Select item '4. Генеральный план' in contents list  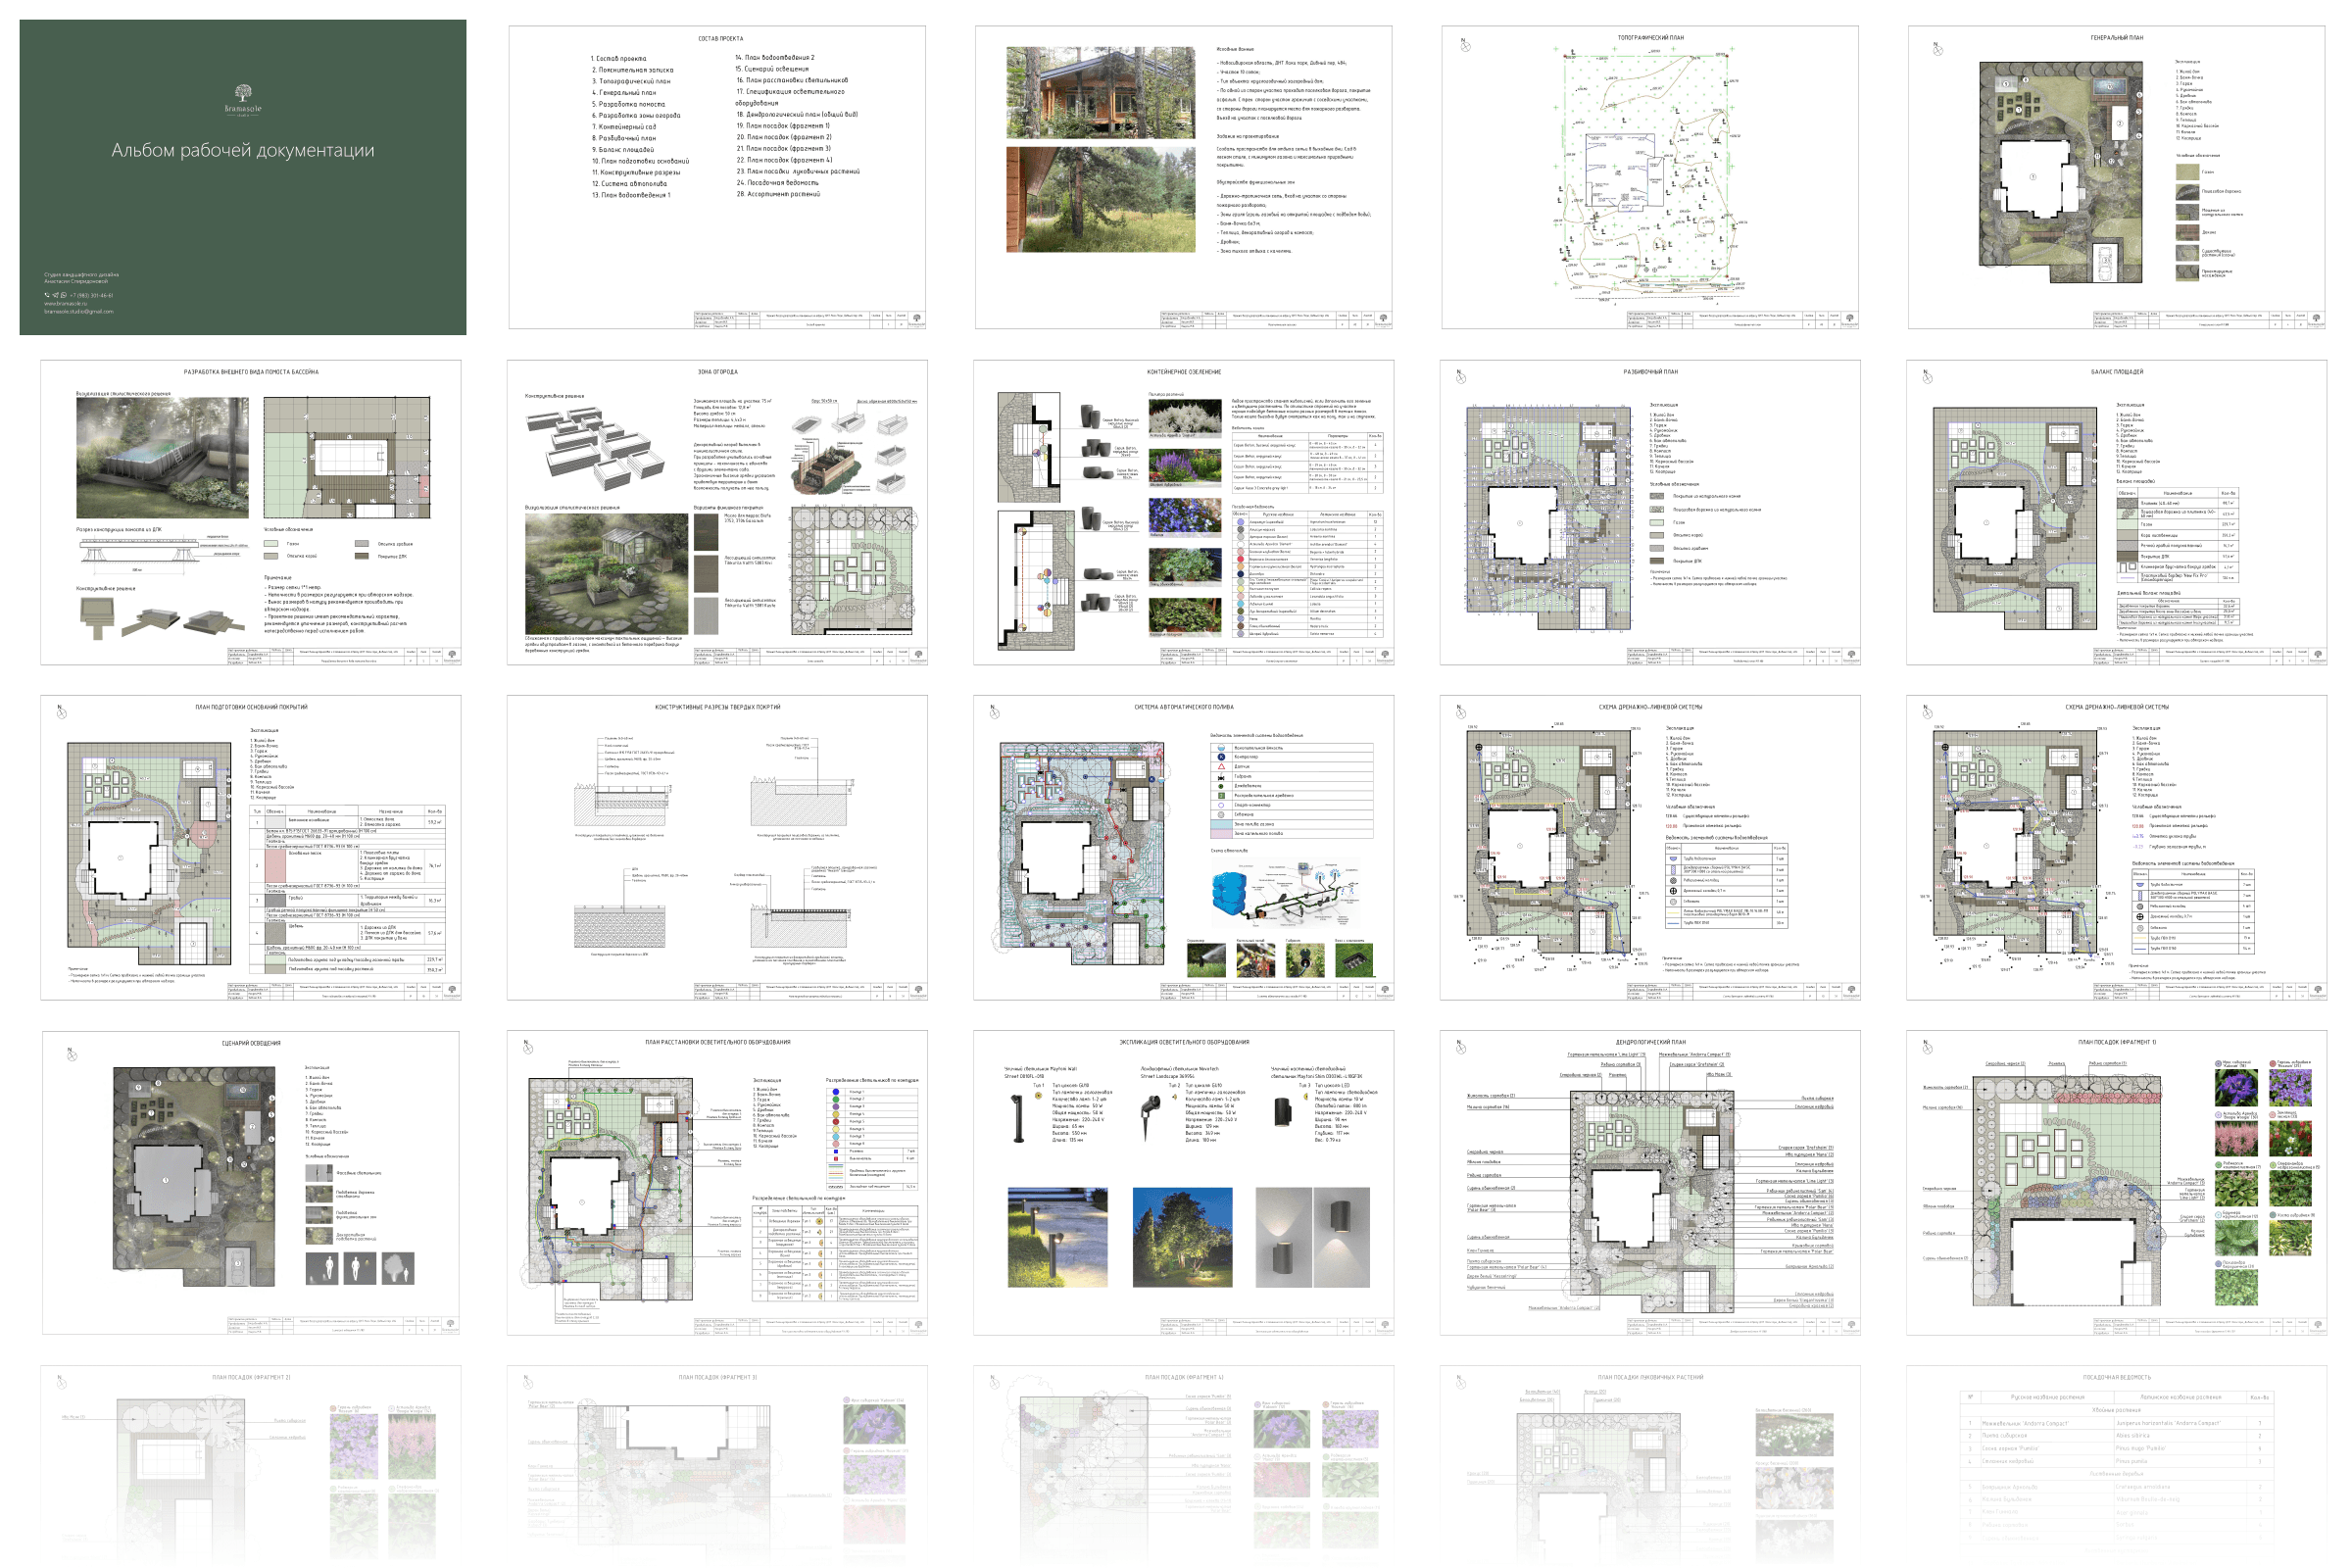click(624, 93)
